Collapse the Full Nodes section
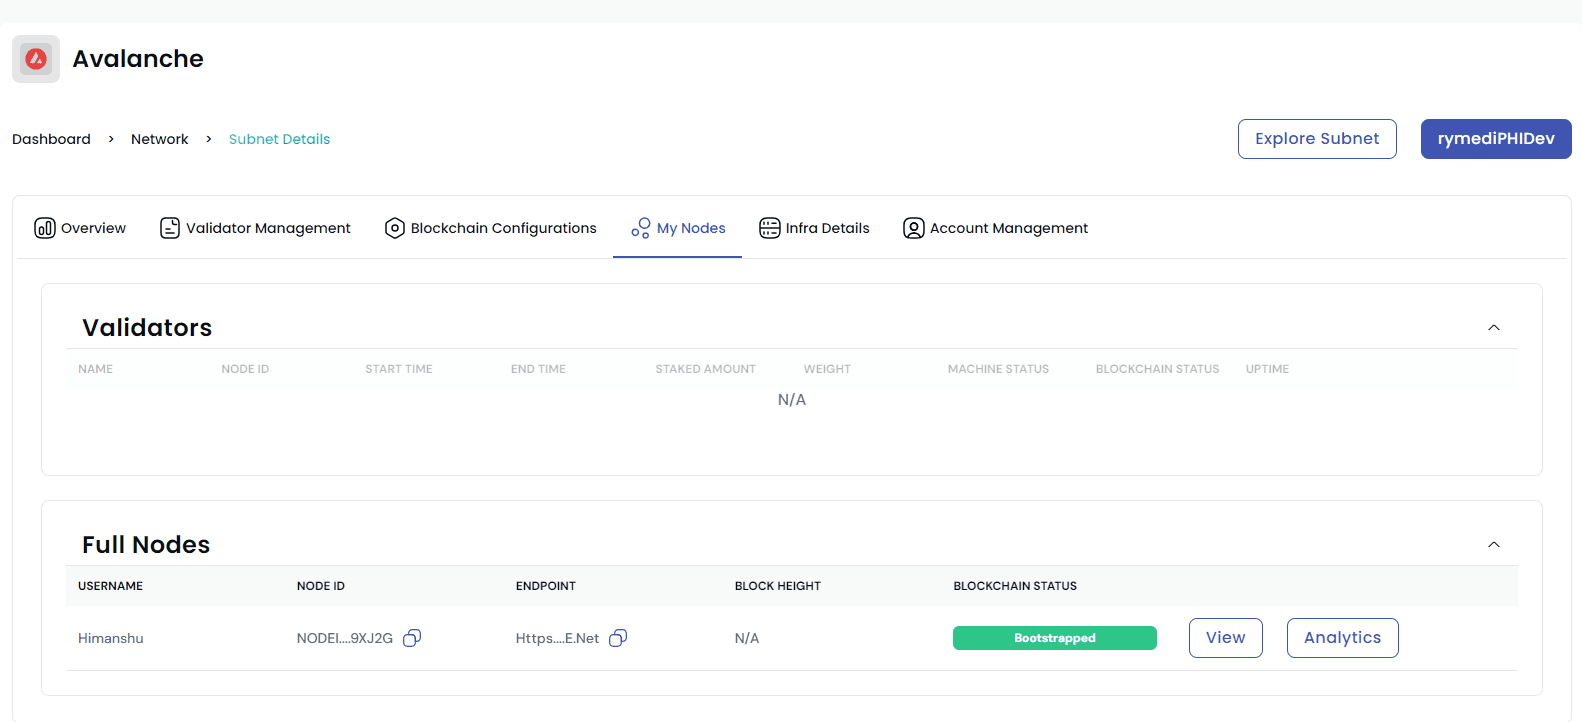The width and height of the screenshot is (1582, 722). point(1494,545)
